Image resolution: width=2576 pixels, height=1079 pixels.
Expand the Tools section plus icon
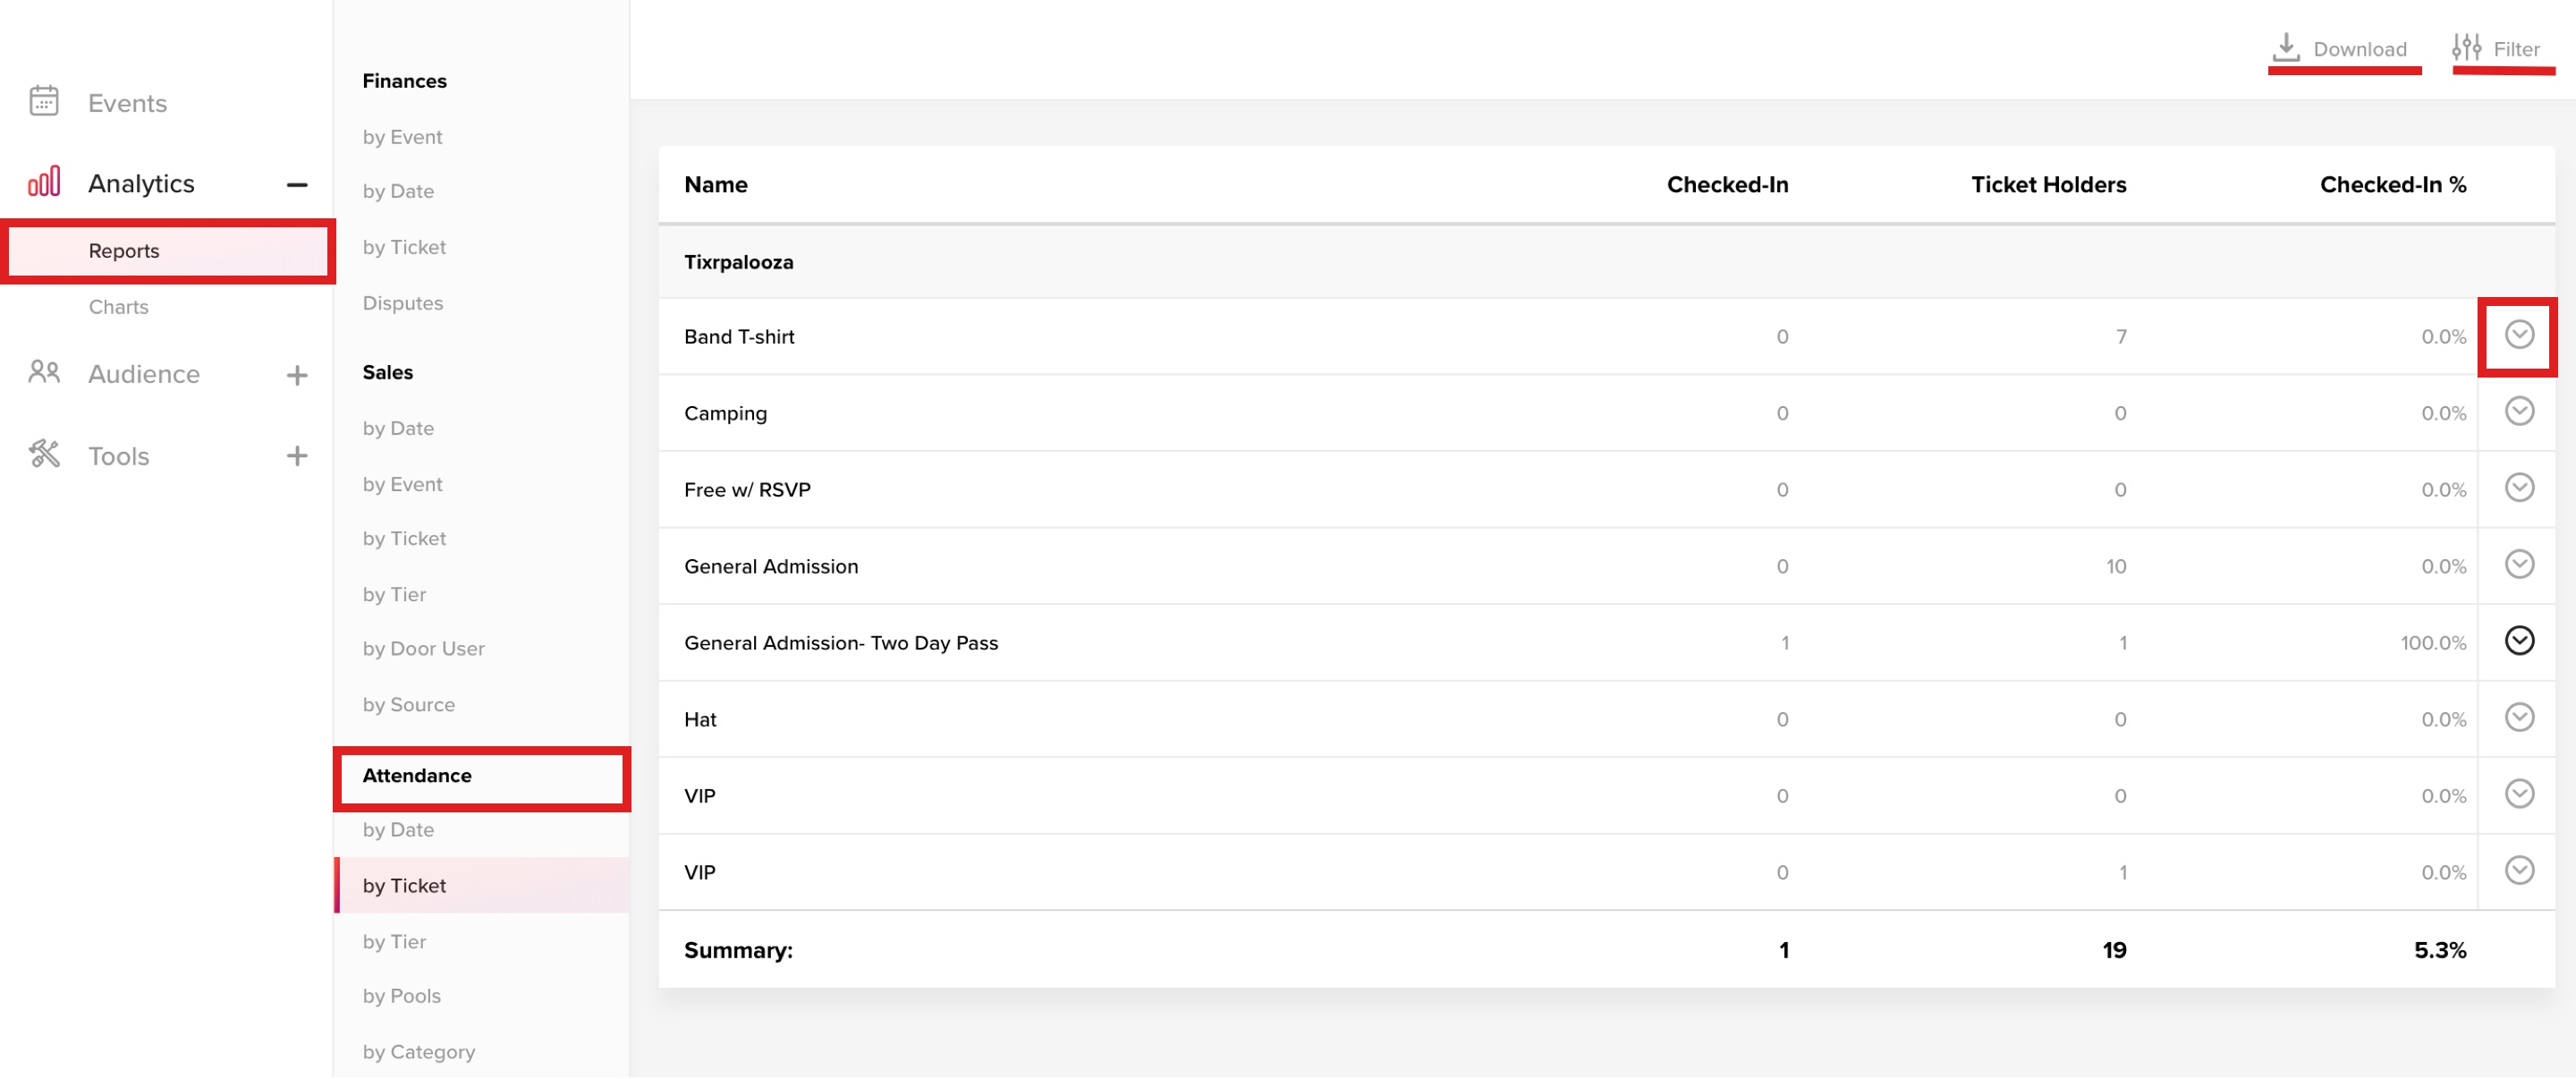(297, 457)
